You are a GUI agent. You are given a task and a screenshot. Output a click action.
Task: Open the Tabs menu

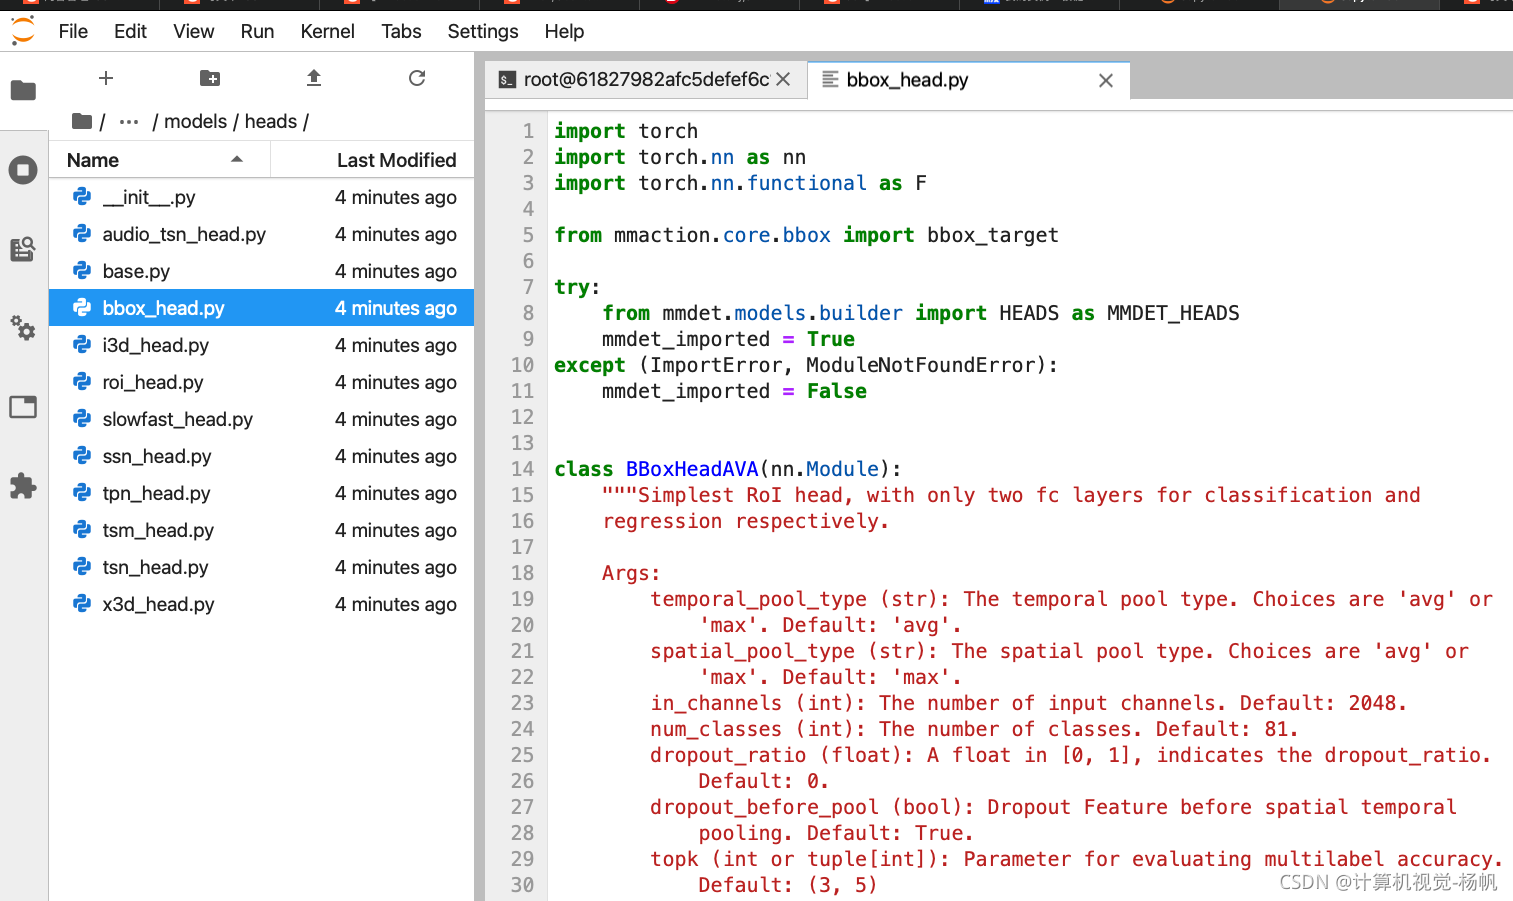click(401, 31)
